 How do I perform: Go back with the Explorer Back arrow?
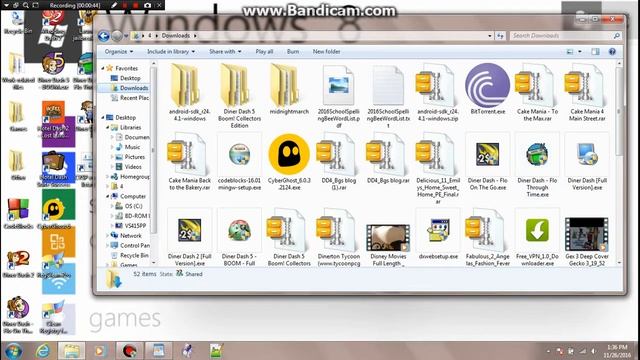(104, 36)
